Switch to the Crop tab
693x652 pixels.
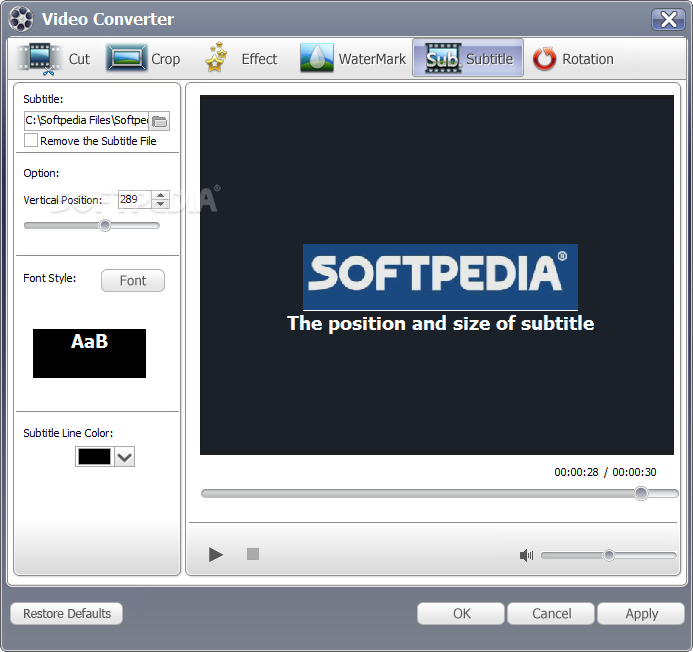click(143, 59)
